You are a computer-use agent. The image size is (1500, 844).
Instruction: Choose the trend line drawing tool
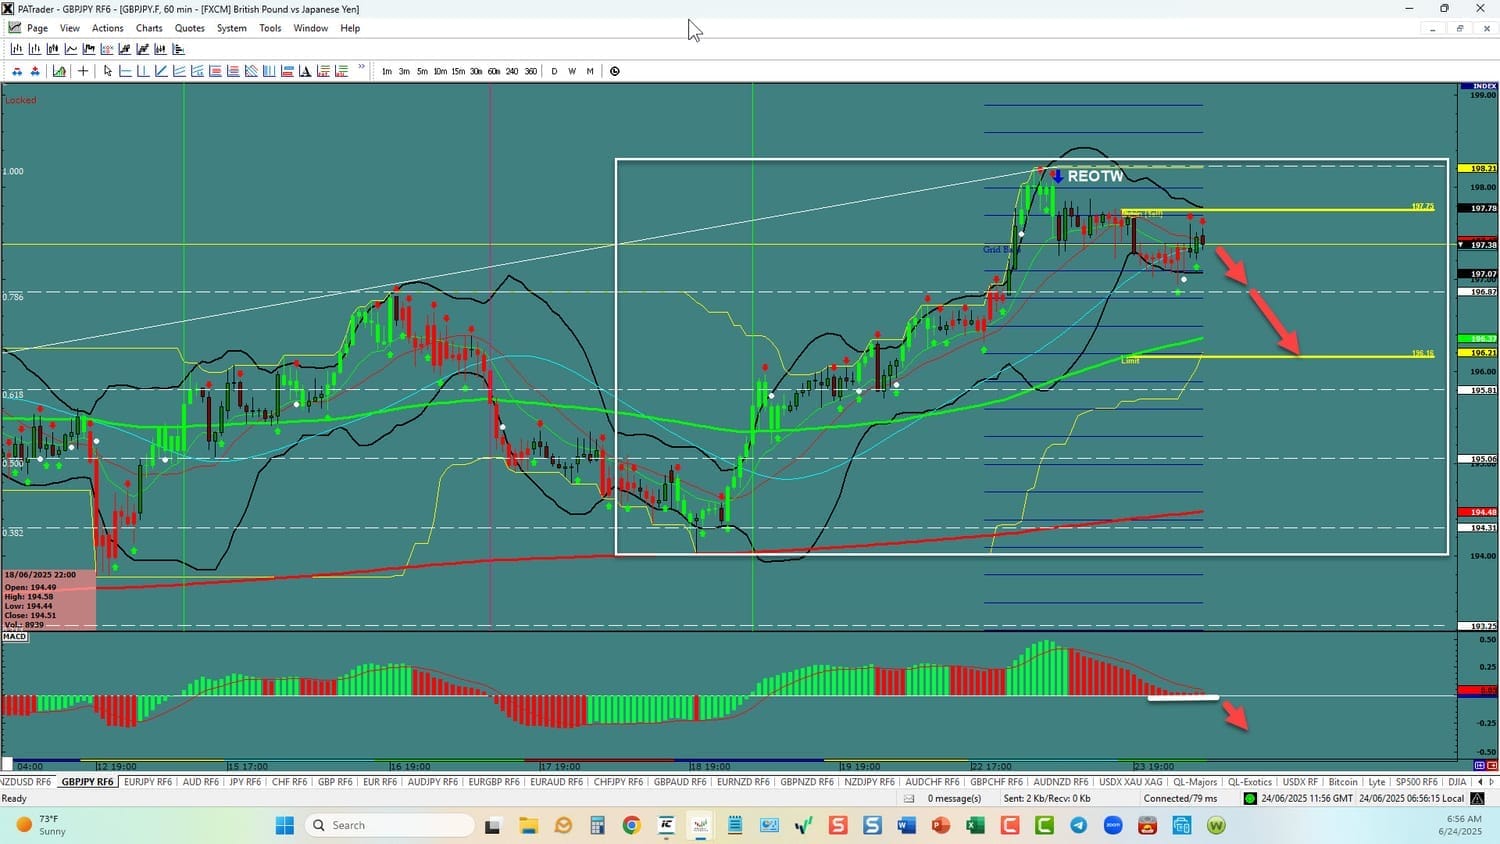point(161,71)
